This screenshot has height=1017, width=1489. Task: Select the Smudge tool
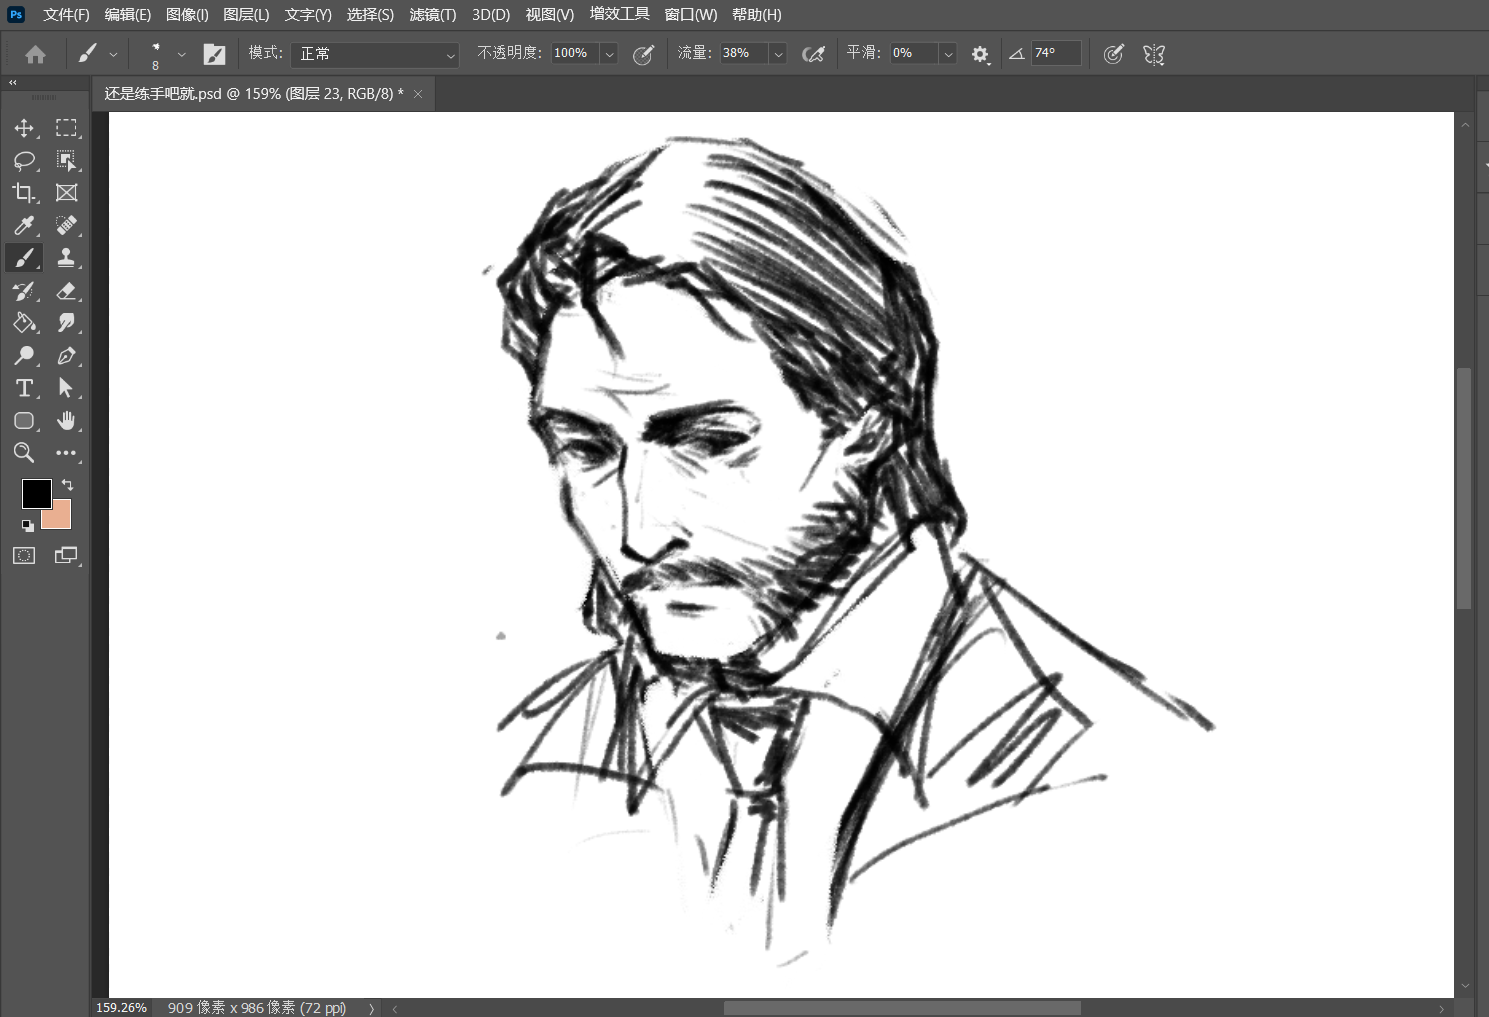(x=66, y=323)
